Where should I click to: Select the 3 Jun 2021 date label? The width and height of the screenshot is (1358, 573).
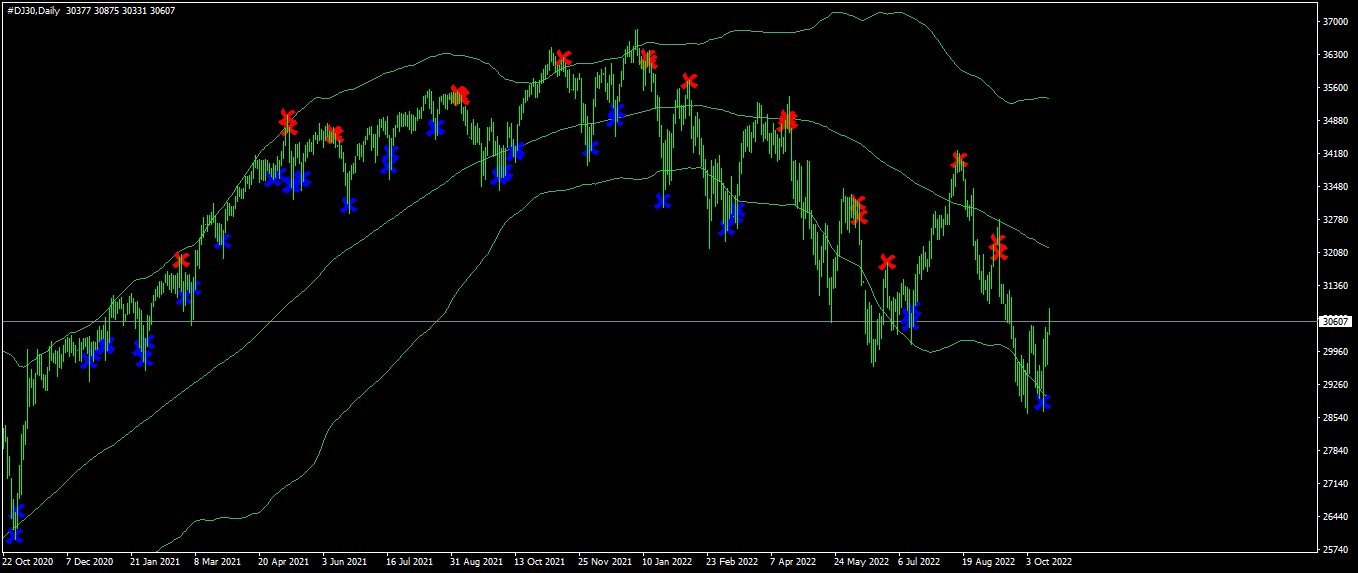346,562
